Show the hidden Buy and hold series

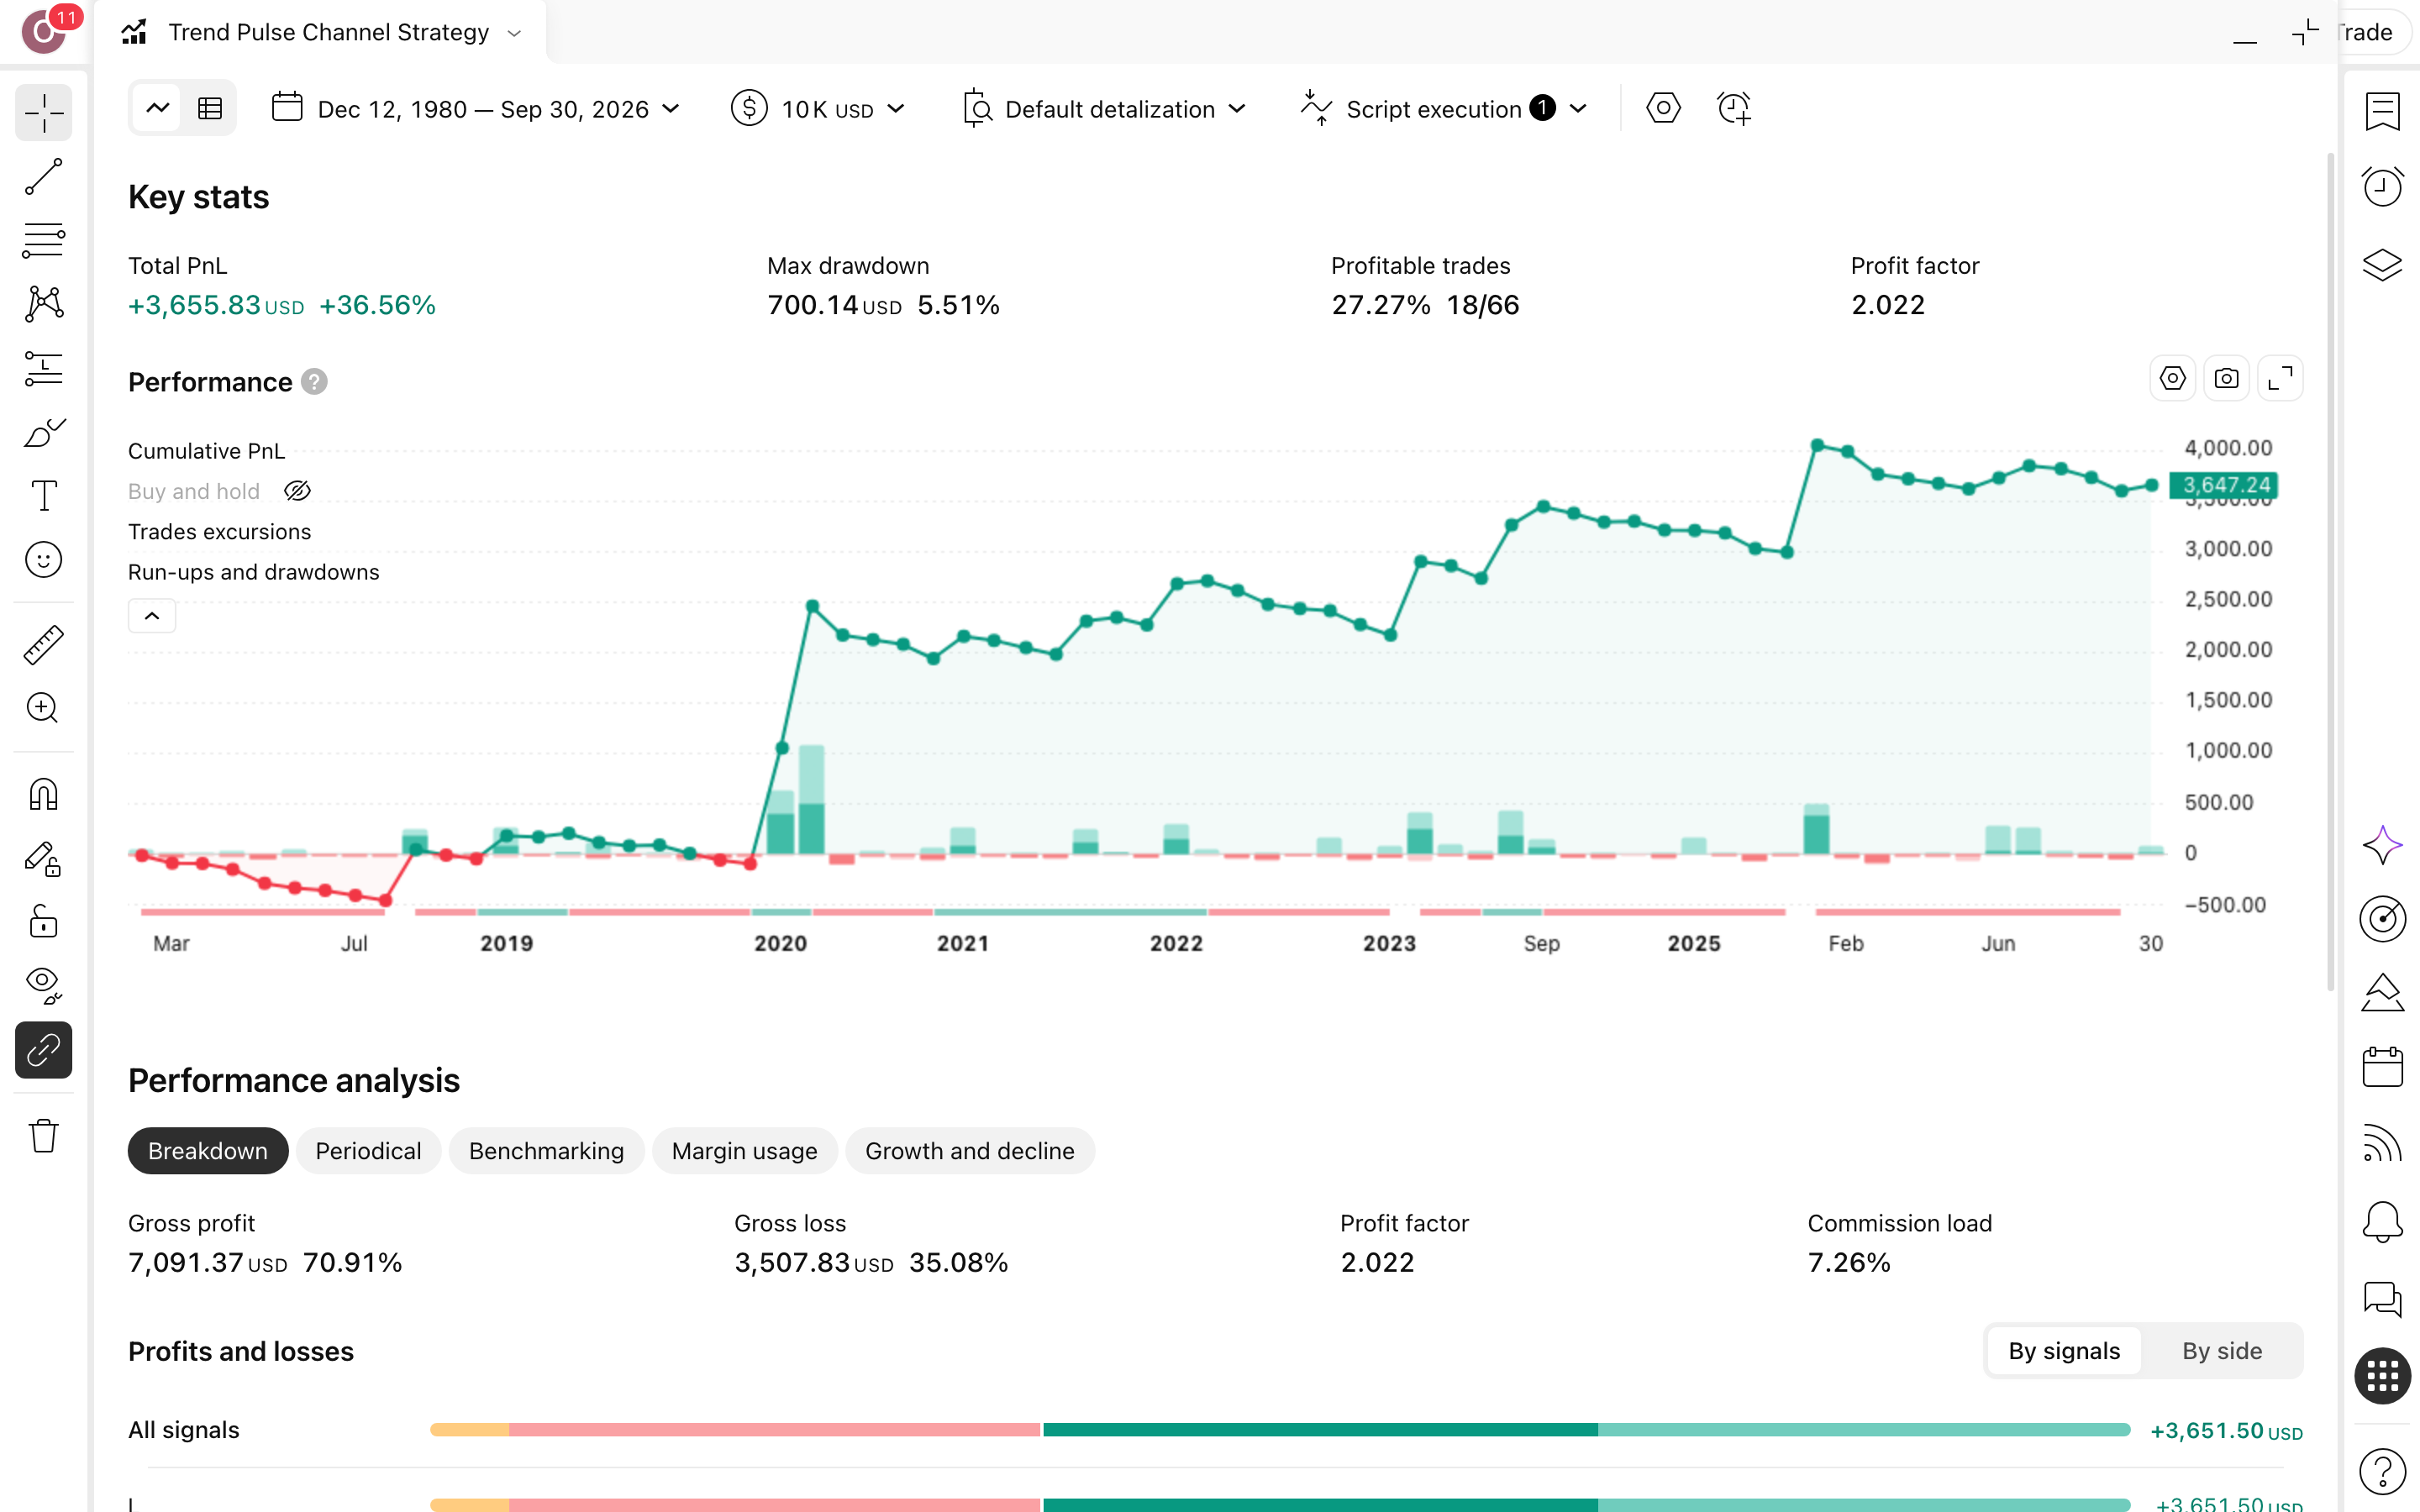[298, 491]
